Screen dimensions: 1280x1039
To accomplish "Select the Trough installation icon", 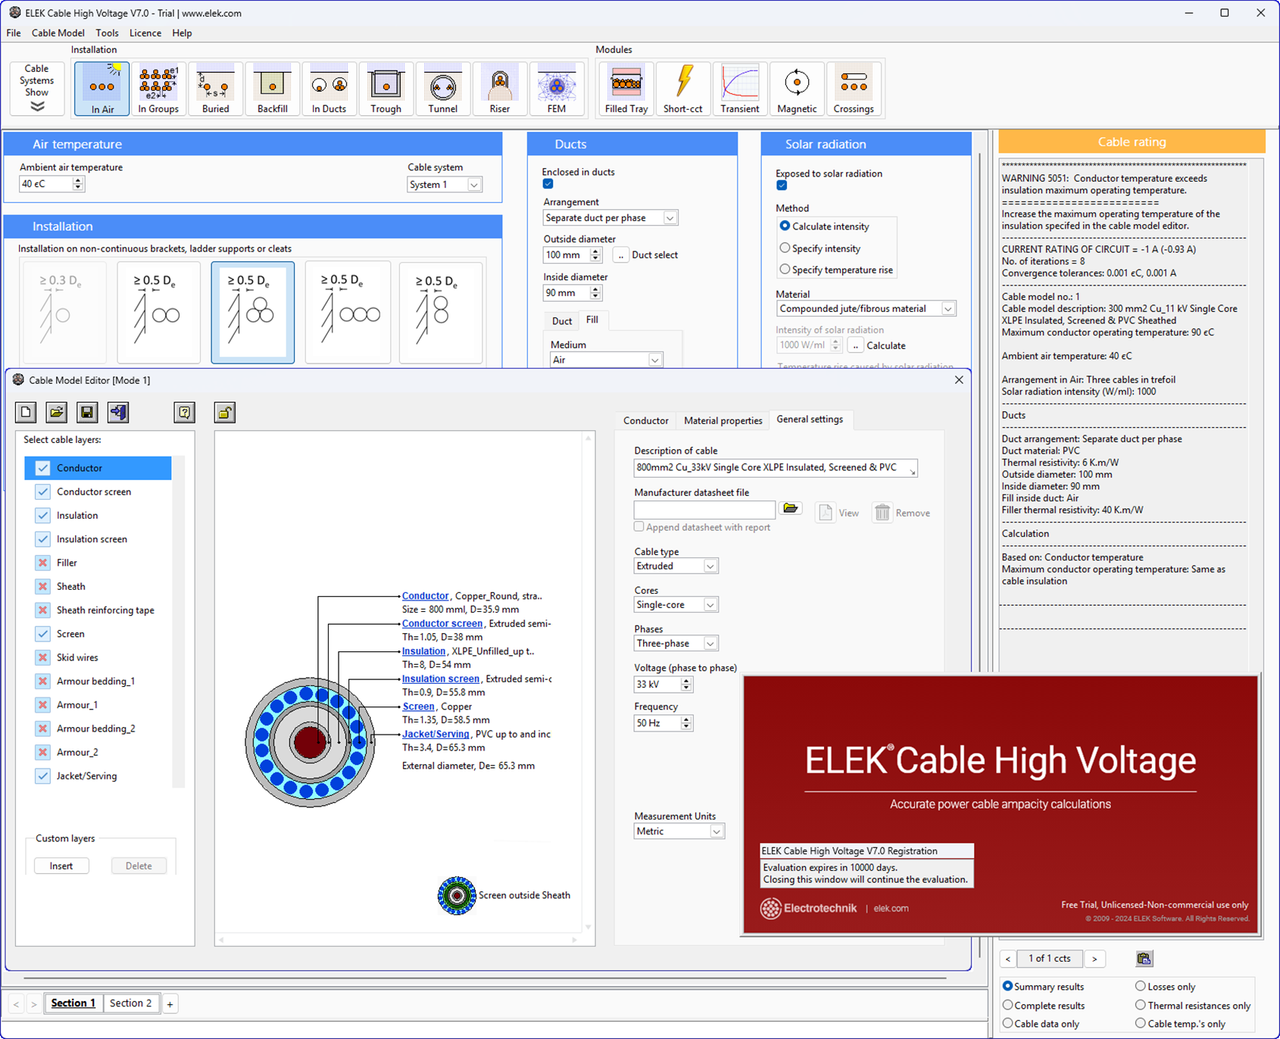I will point(386,89).
